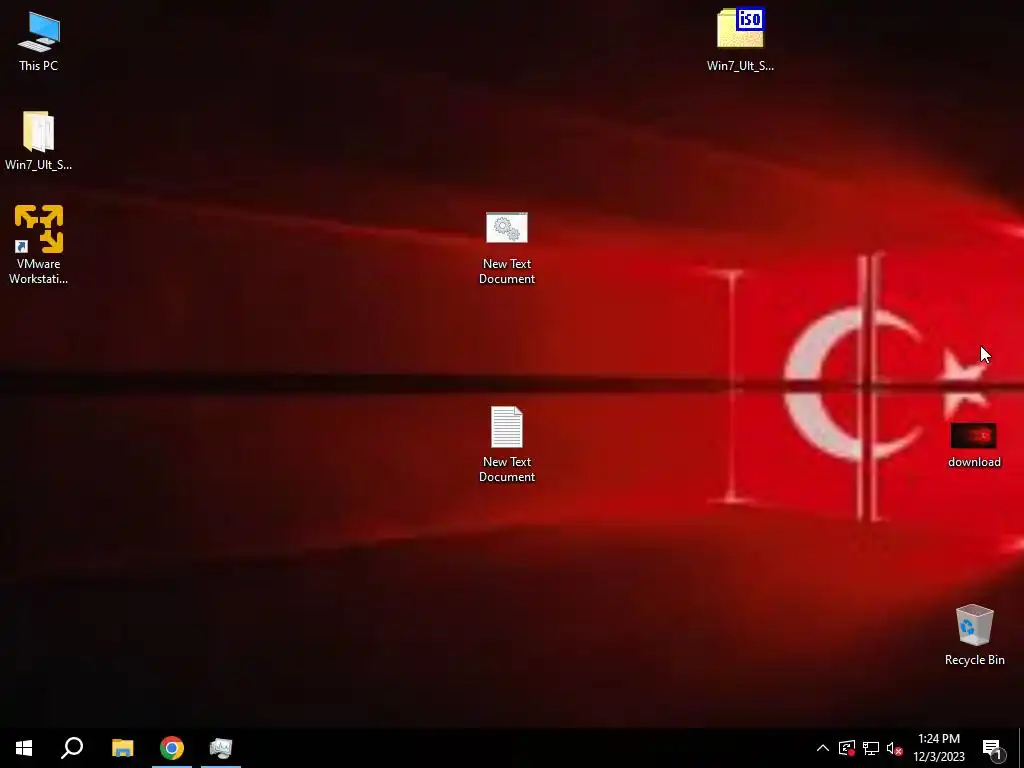Select the This PC desktop icon
Viewport: 1024px width, 768px height.
point(39,42)
